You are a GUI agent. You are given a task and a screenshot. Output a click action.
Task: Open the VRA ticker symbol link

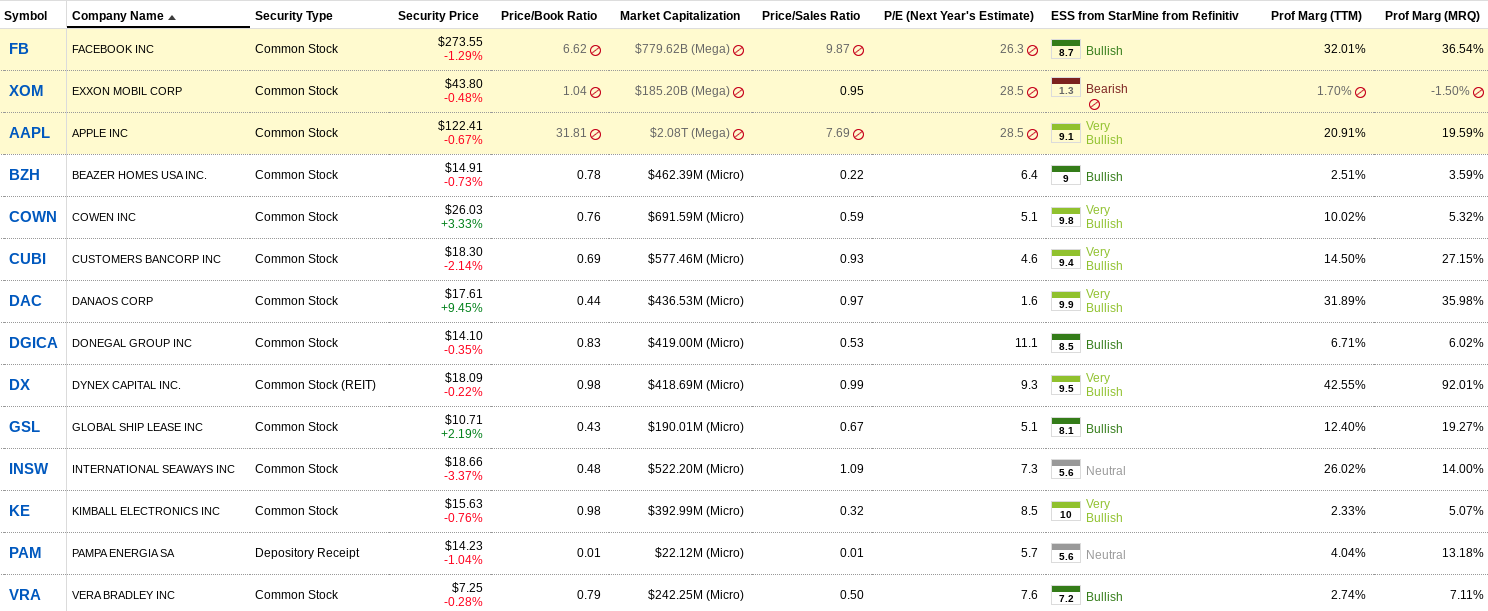25,595
